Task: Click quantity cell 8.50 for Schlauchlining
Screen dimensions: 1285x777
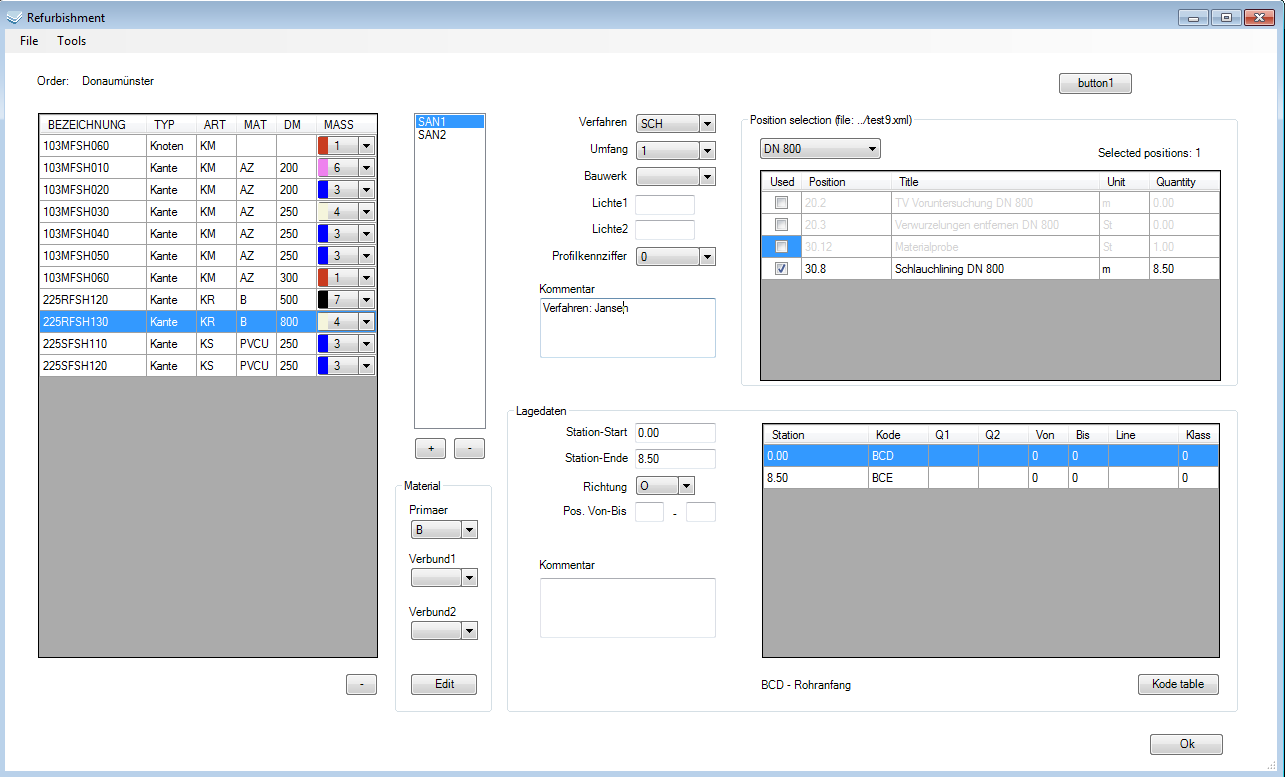Action: point(1185,269)
